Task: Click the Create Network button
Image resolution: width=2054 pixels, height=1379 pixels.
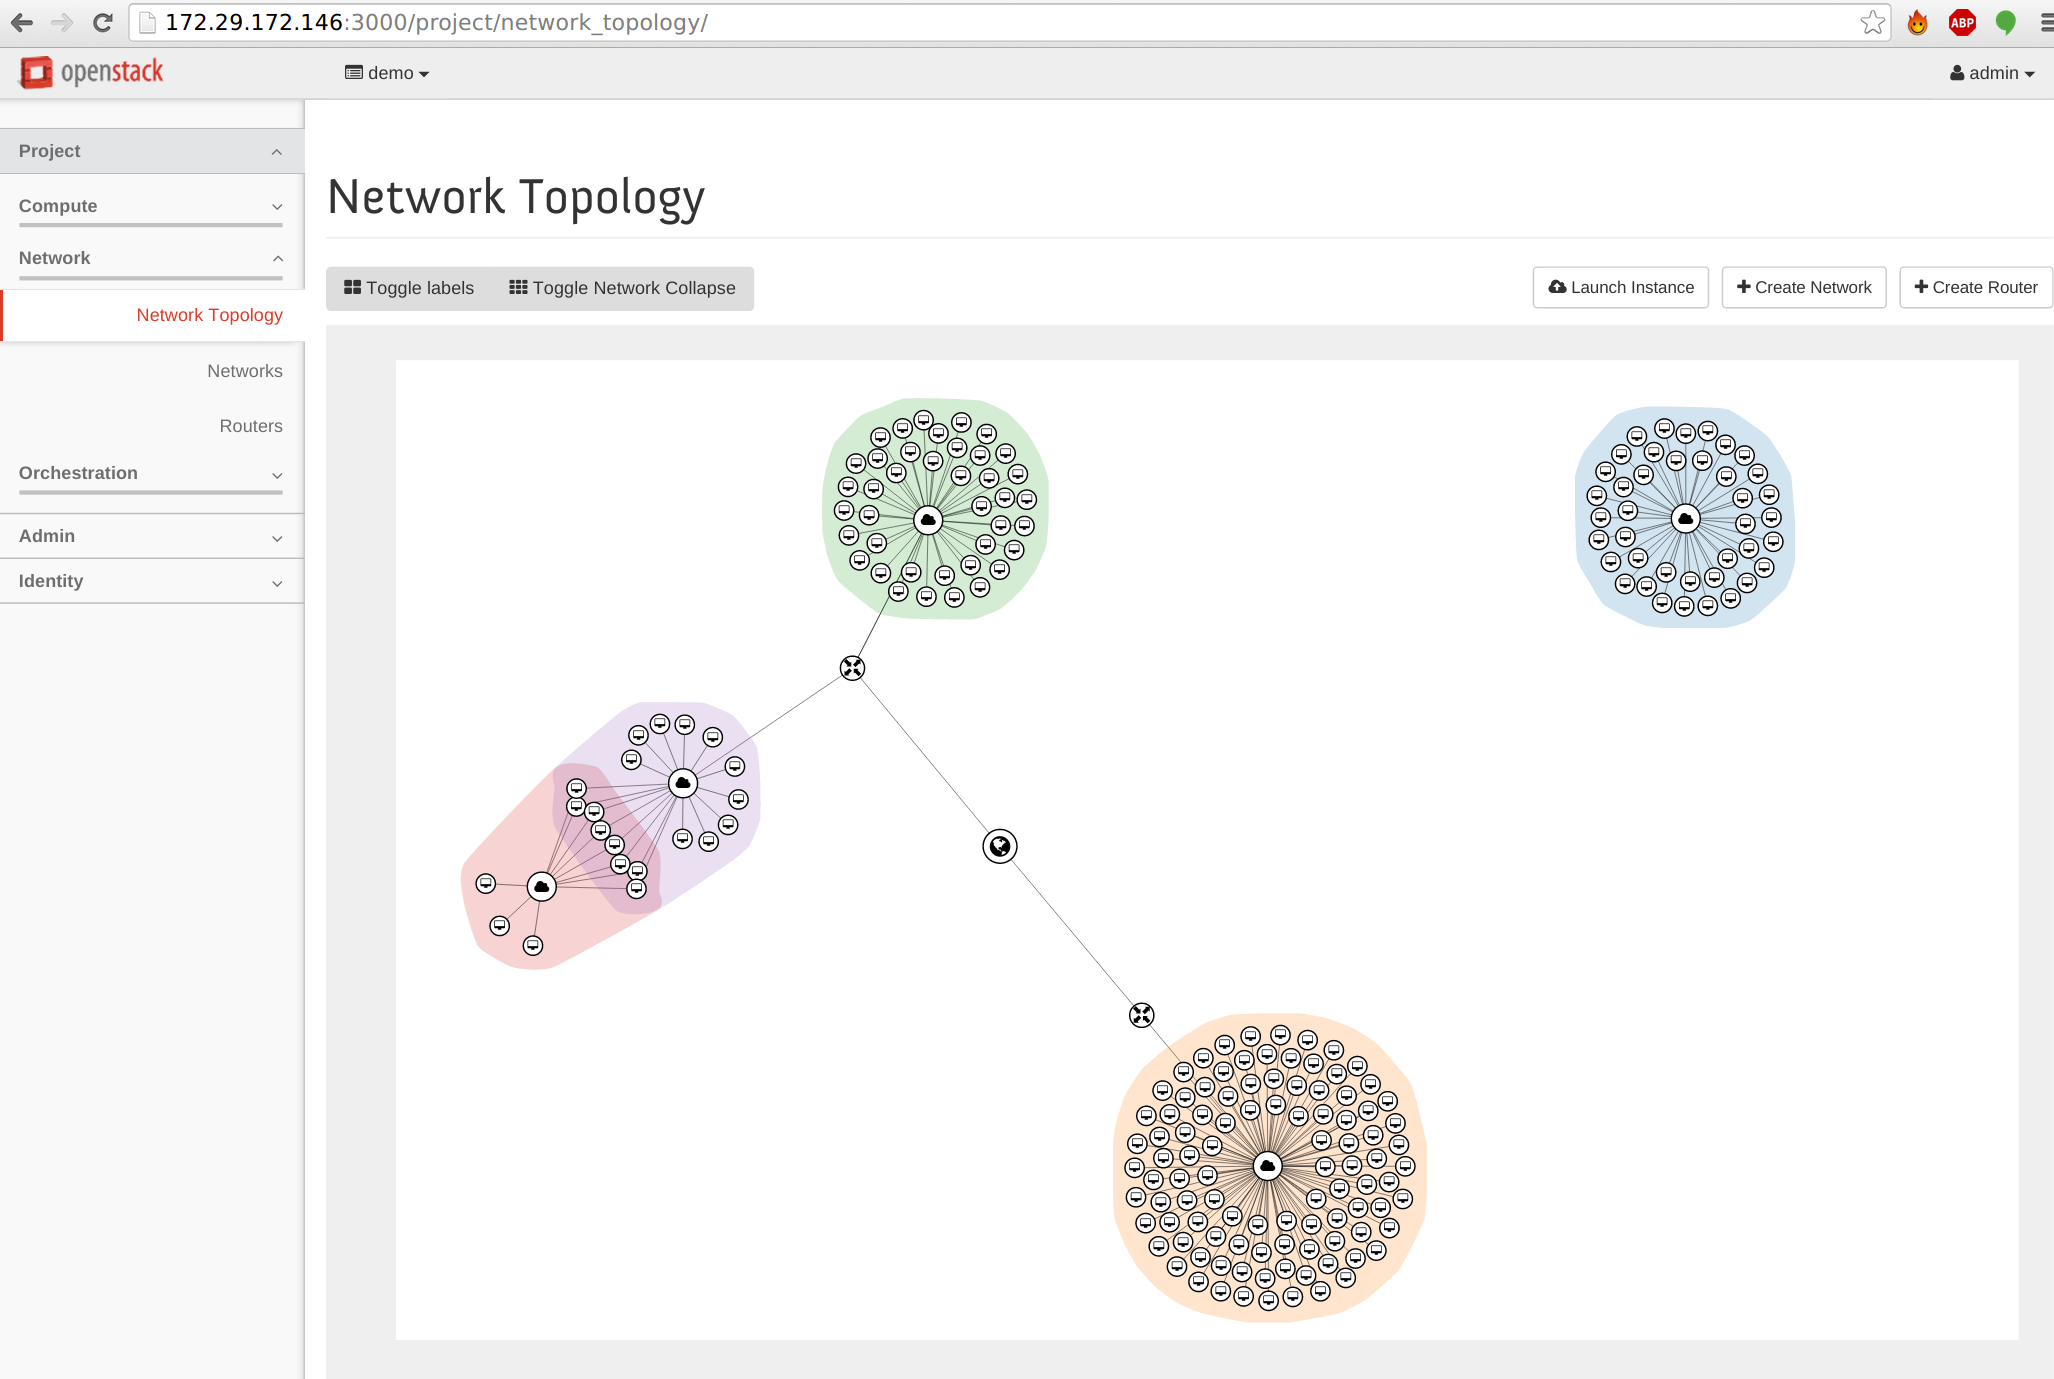Action: point(1803,287)
